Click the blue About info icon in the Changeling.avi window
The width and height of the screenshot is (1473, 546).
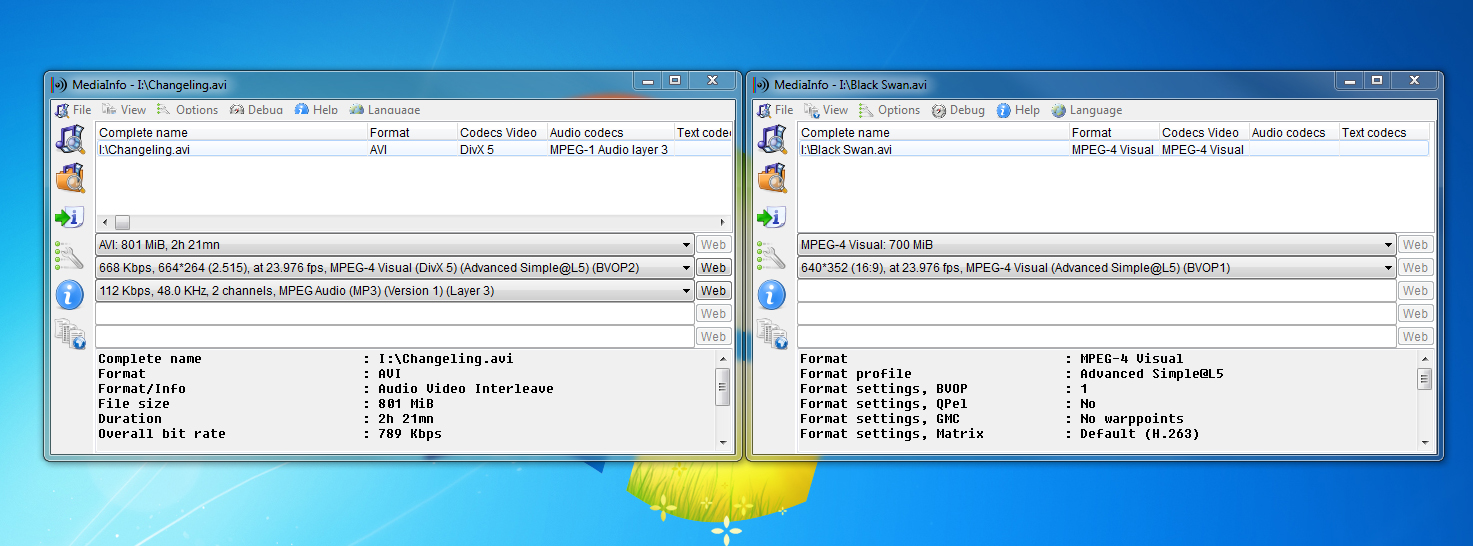69,294
